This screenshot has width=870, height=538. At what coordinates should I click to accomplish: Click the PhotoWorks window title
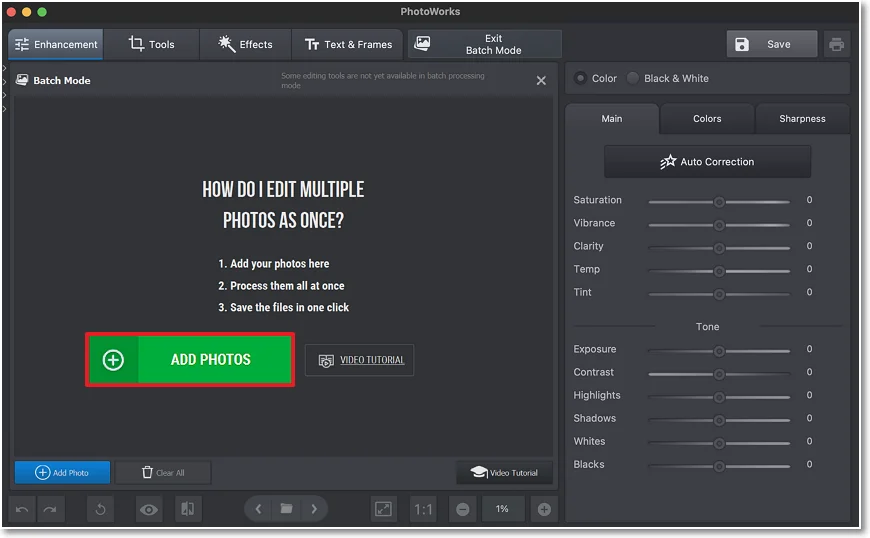click(x=430, y=11)
